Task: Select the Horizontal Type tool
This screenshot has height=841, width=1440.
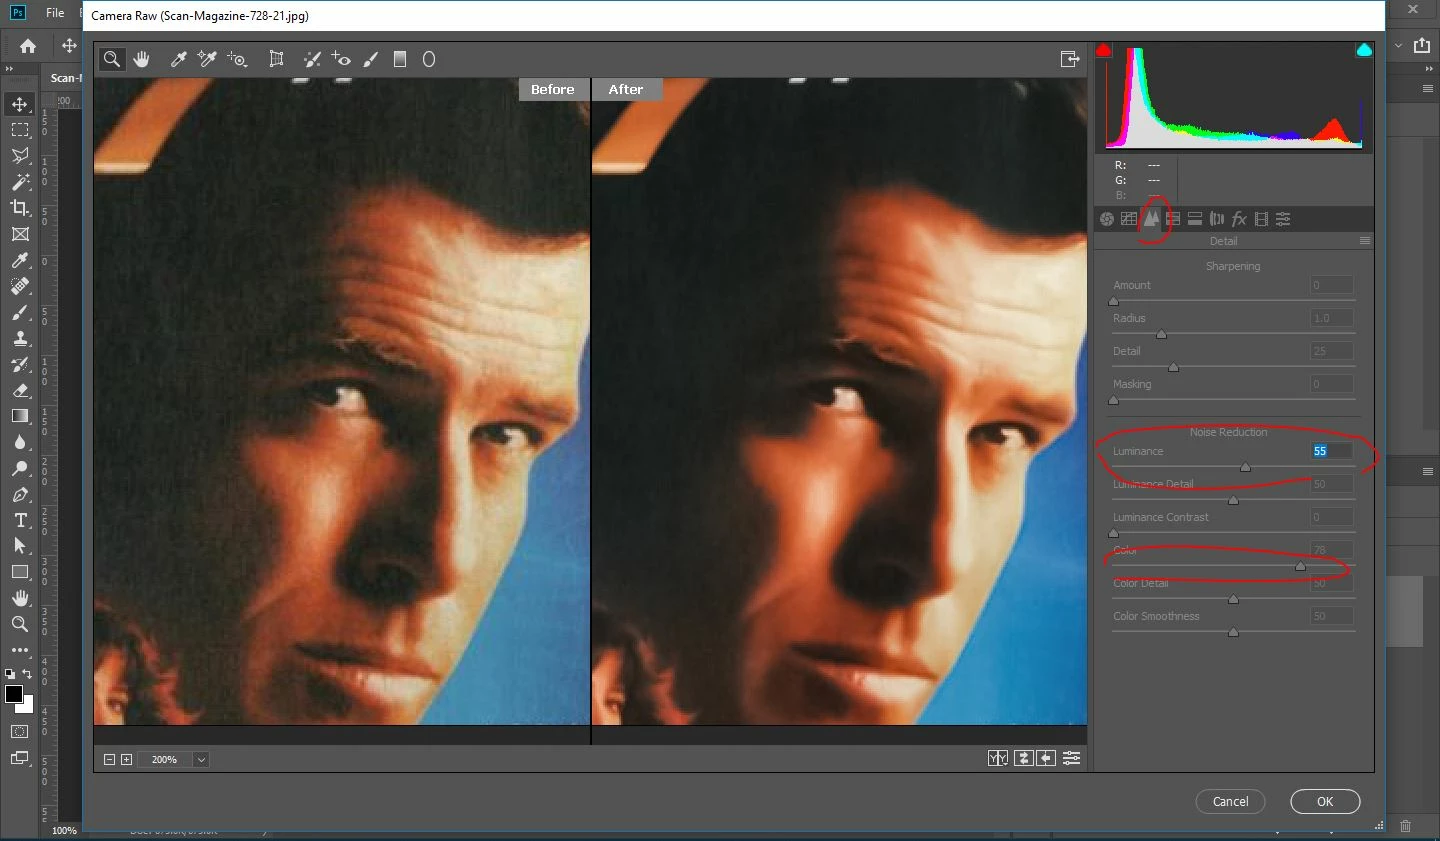Action: pyautogui.click(x=20, y=520)
